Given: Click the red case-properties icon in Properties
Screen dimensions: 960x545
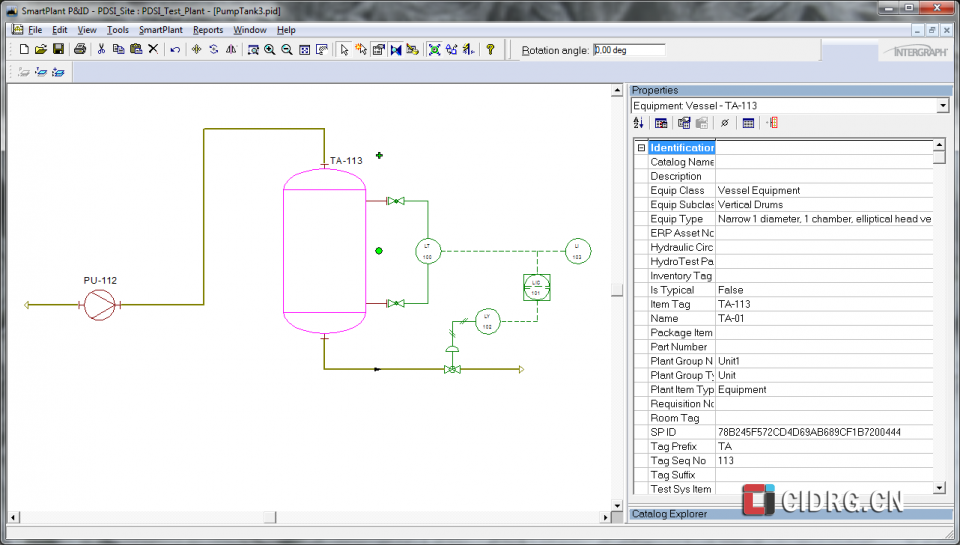Looking at the screenshot, I should pos(772,123).
